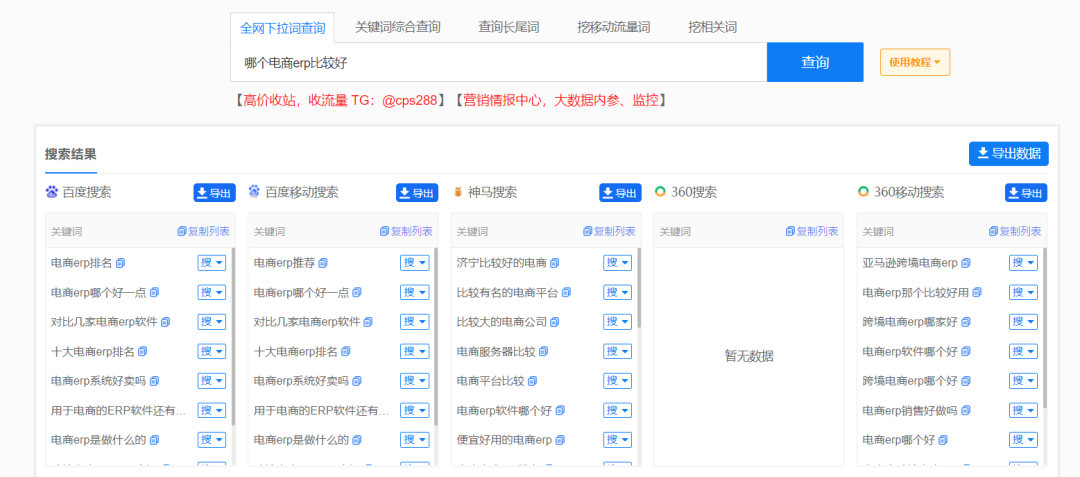This screenshot has height=477, width=1080.
Task: Open 搜 dropdown for 亚马逊跨境电商erp
Action: tap(1024, 263)
